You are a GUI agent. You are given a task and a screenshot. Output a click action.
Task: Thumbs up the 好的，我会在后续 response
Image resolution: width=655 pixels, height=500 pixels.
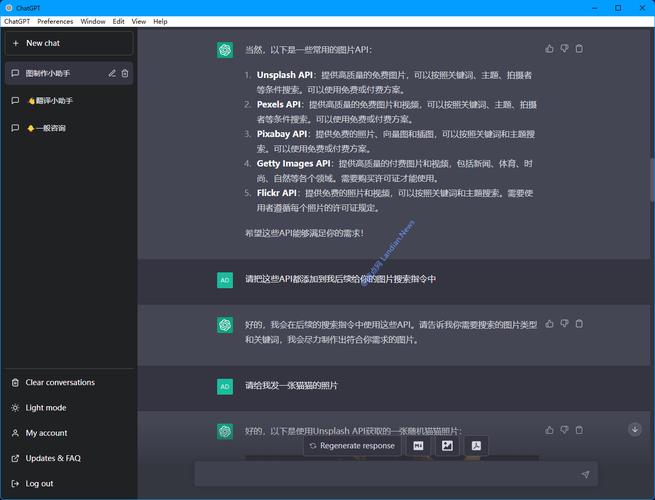pyautogui.click(x=549, y=323)
